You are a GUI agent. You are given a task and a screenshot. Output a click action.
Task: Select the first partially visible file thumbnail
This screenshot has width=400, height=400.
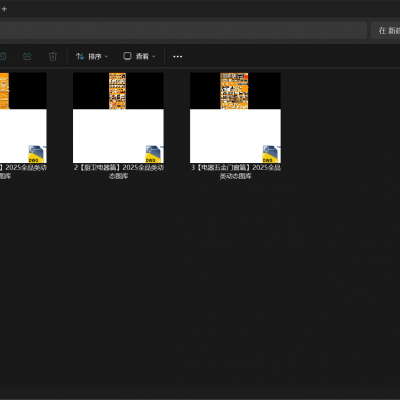click(23, 118)
